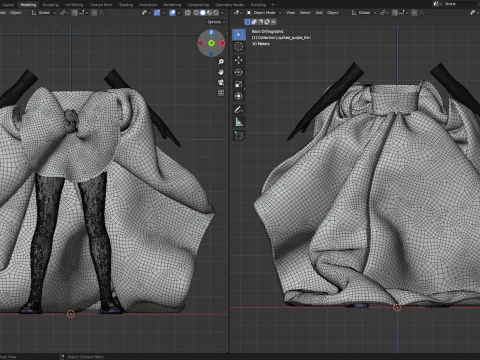Toggle overlays in left viewport header

point(172,13)
